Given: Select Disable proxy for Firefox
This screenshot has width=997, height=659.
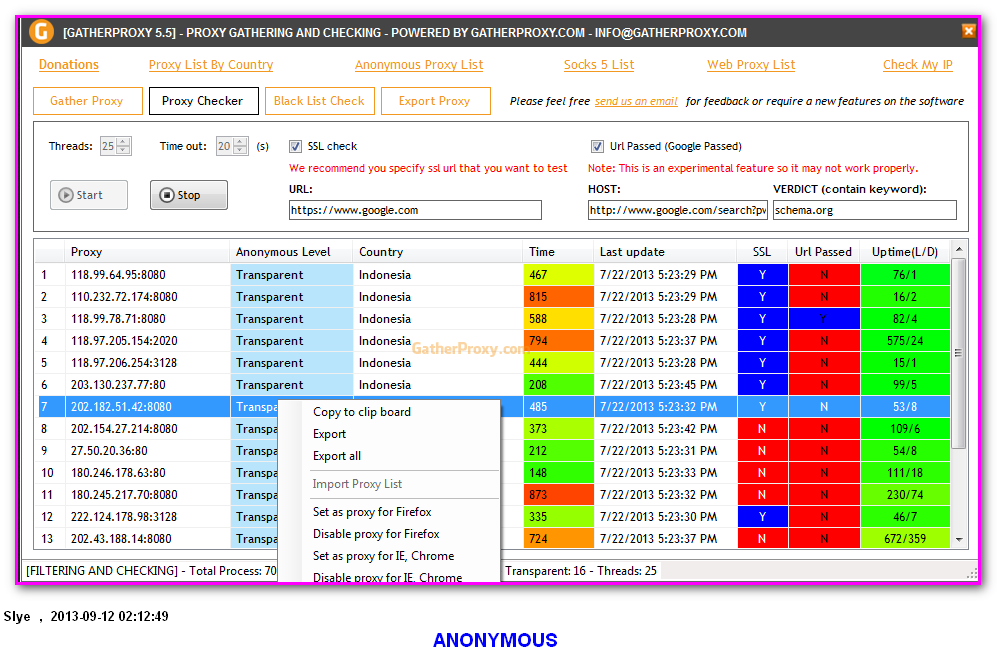Looking at the screenshot, I should 376,534.
